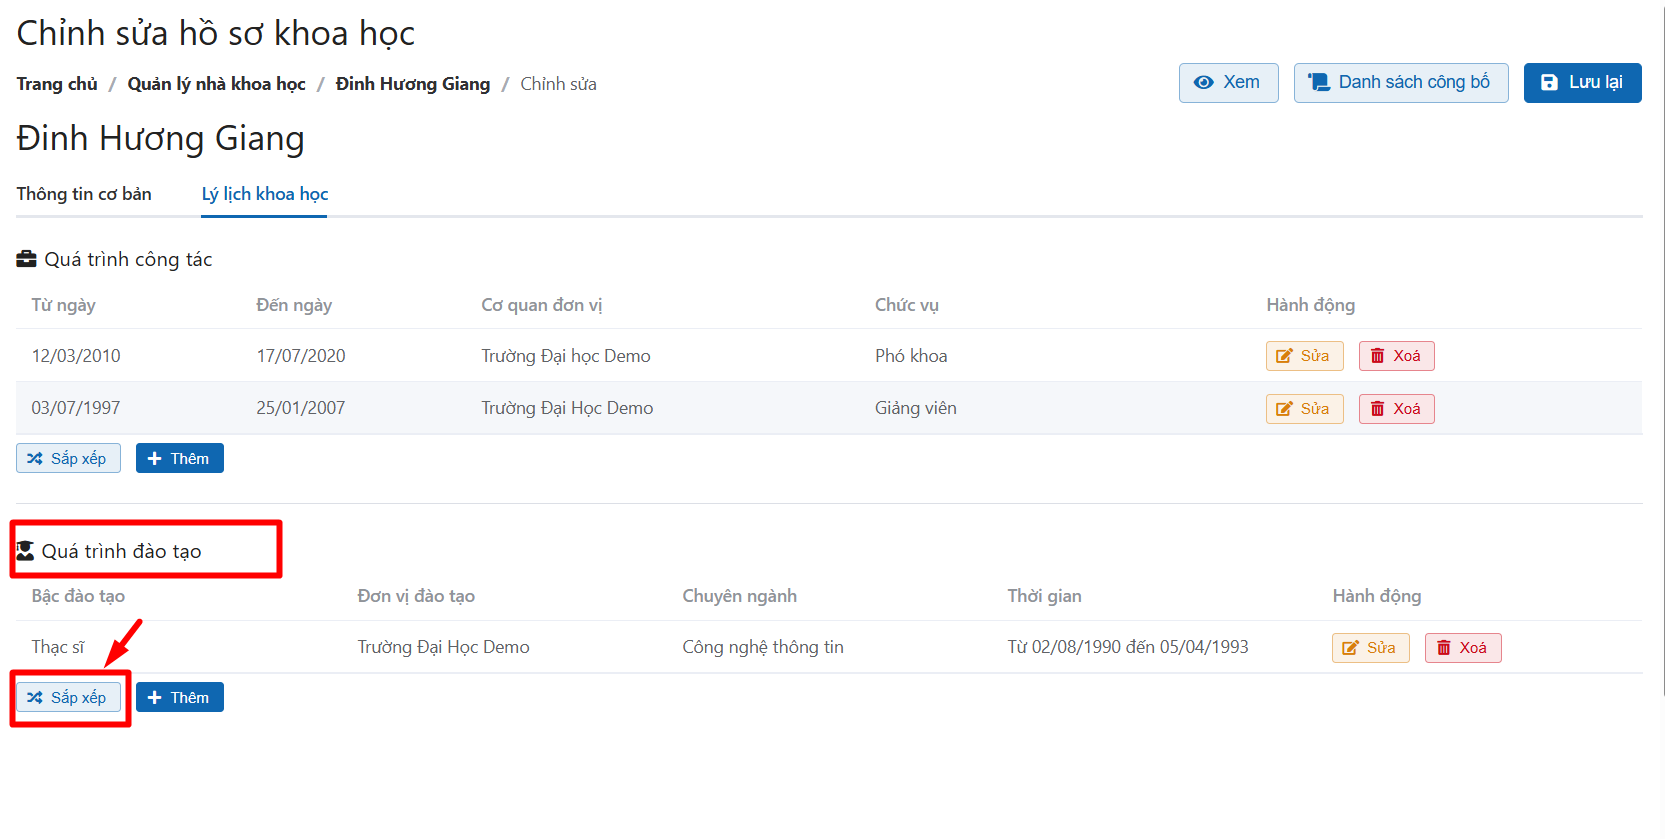1665x839 pixels.
Task: Click the Danh sách công bố list icon
Action: tap(1319, 82)
